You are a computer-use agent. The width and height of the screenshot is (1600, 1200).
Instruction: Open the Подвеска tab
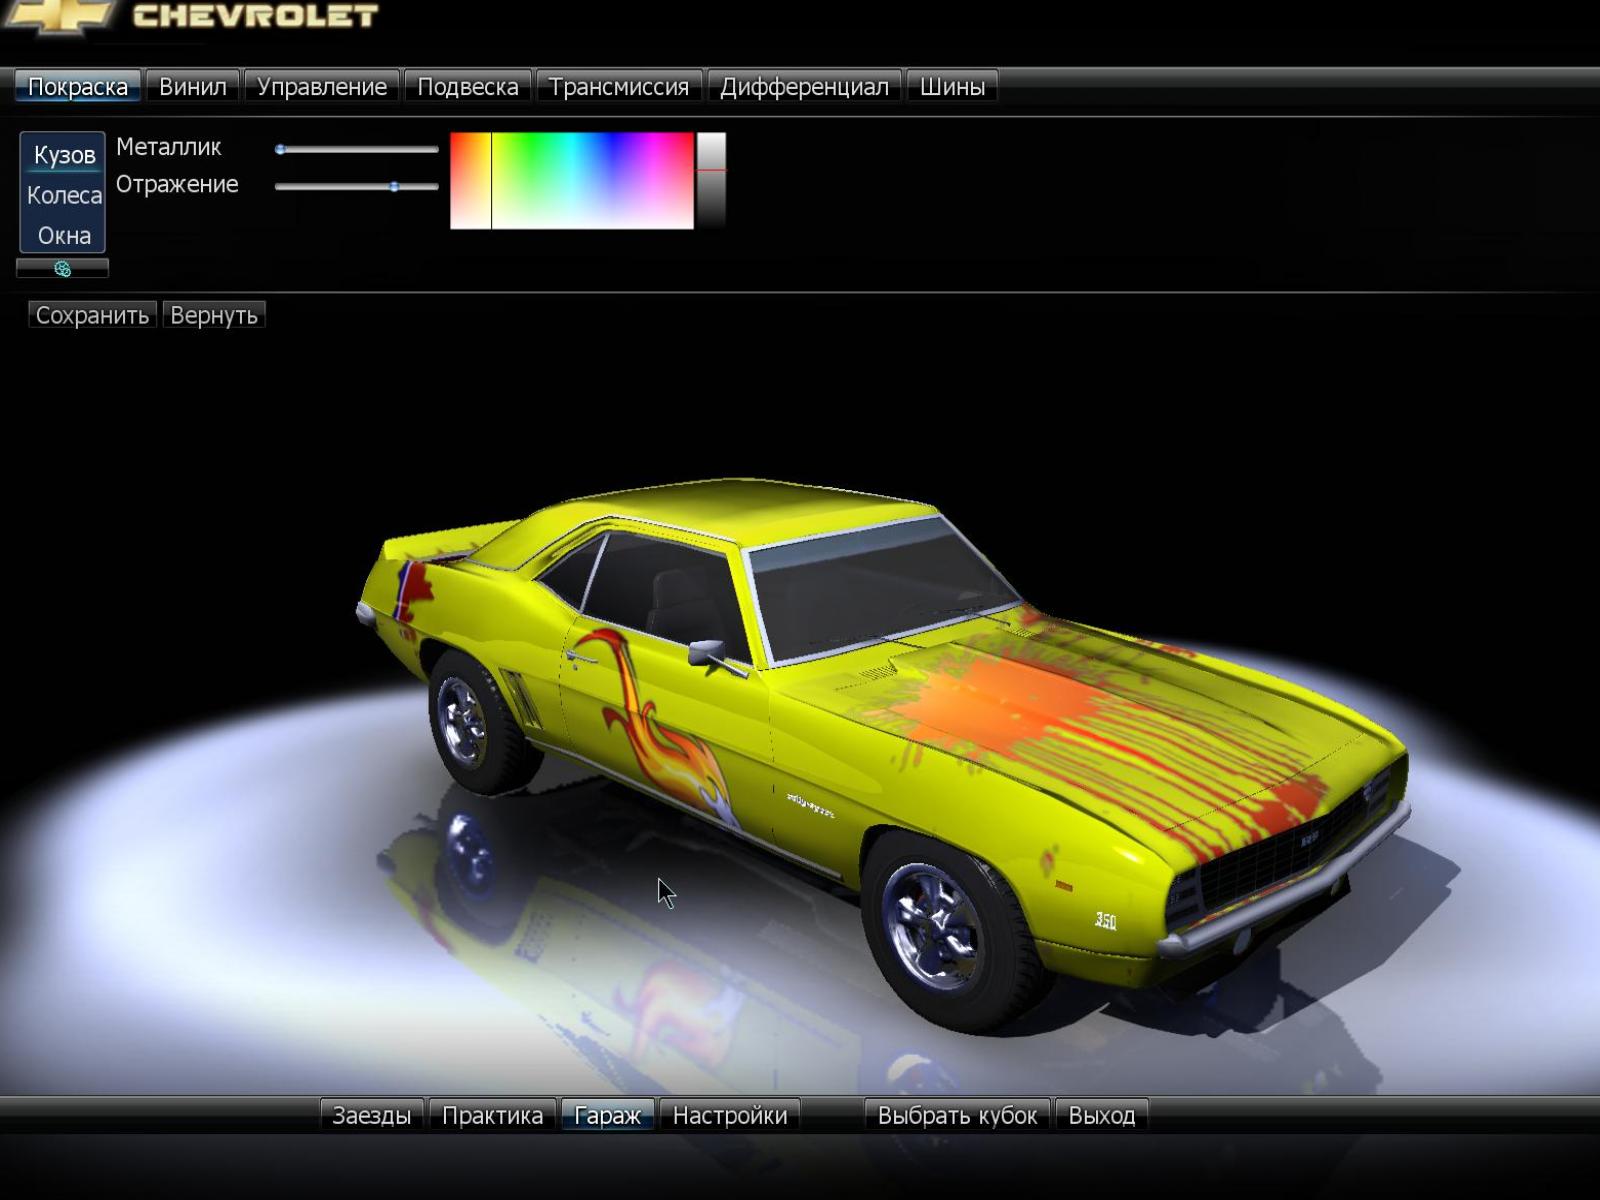(467, 87)
